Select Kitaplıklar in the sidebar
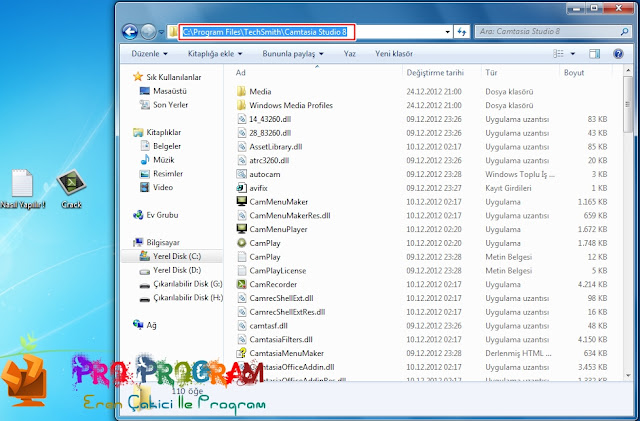 163,132
